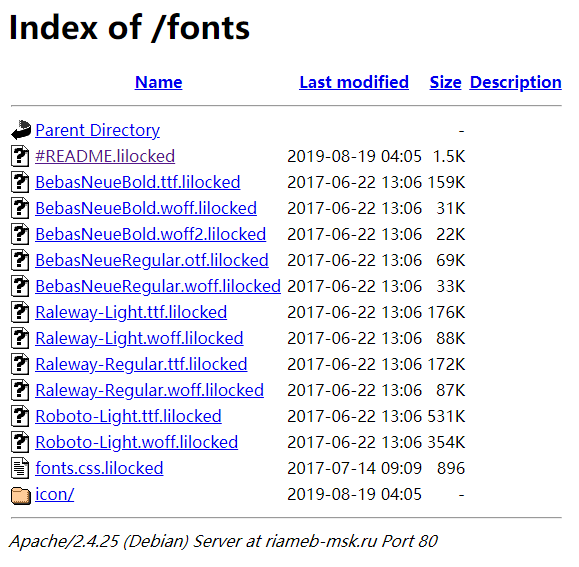Open the #README.lilocked file link

(x=105, y=156)
